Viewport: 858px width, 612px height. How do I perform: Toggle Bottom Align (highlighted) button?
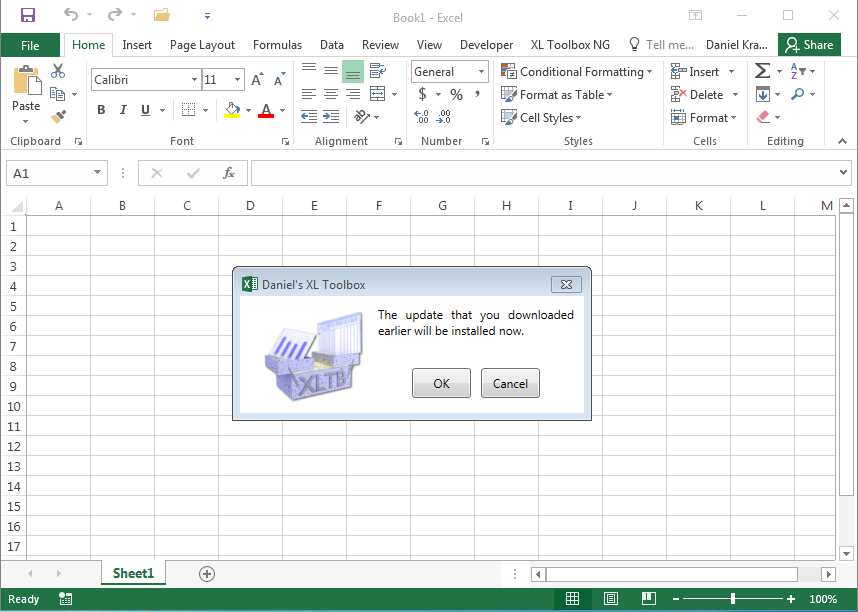[353, 71]
